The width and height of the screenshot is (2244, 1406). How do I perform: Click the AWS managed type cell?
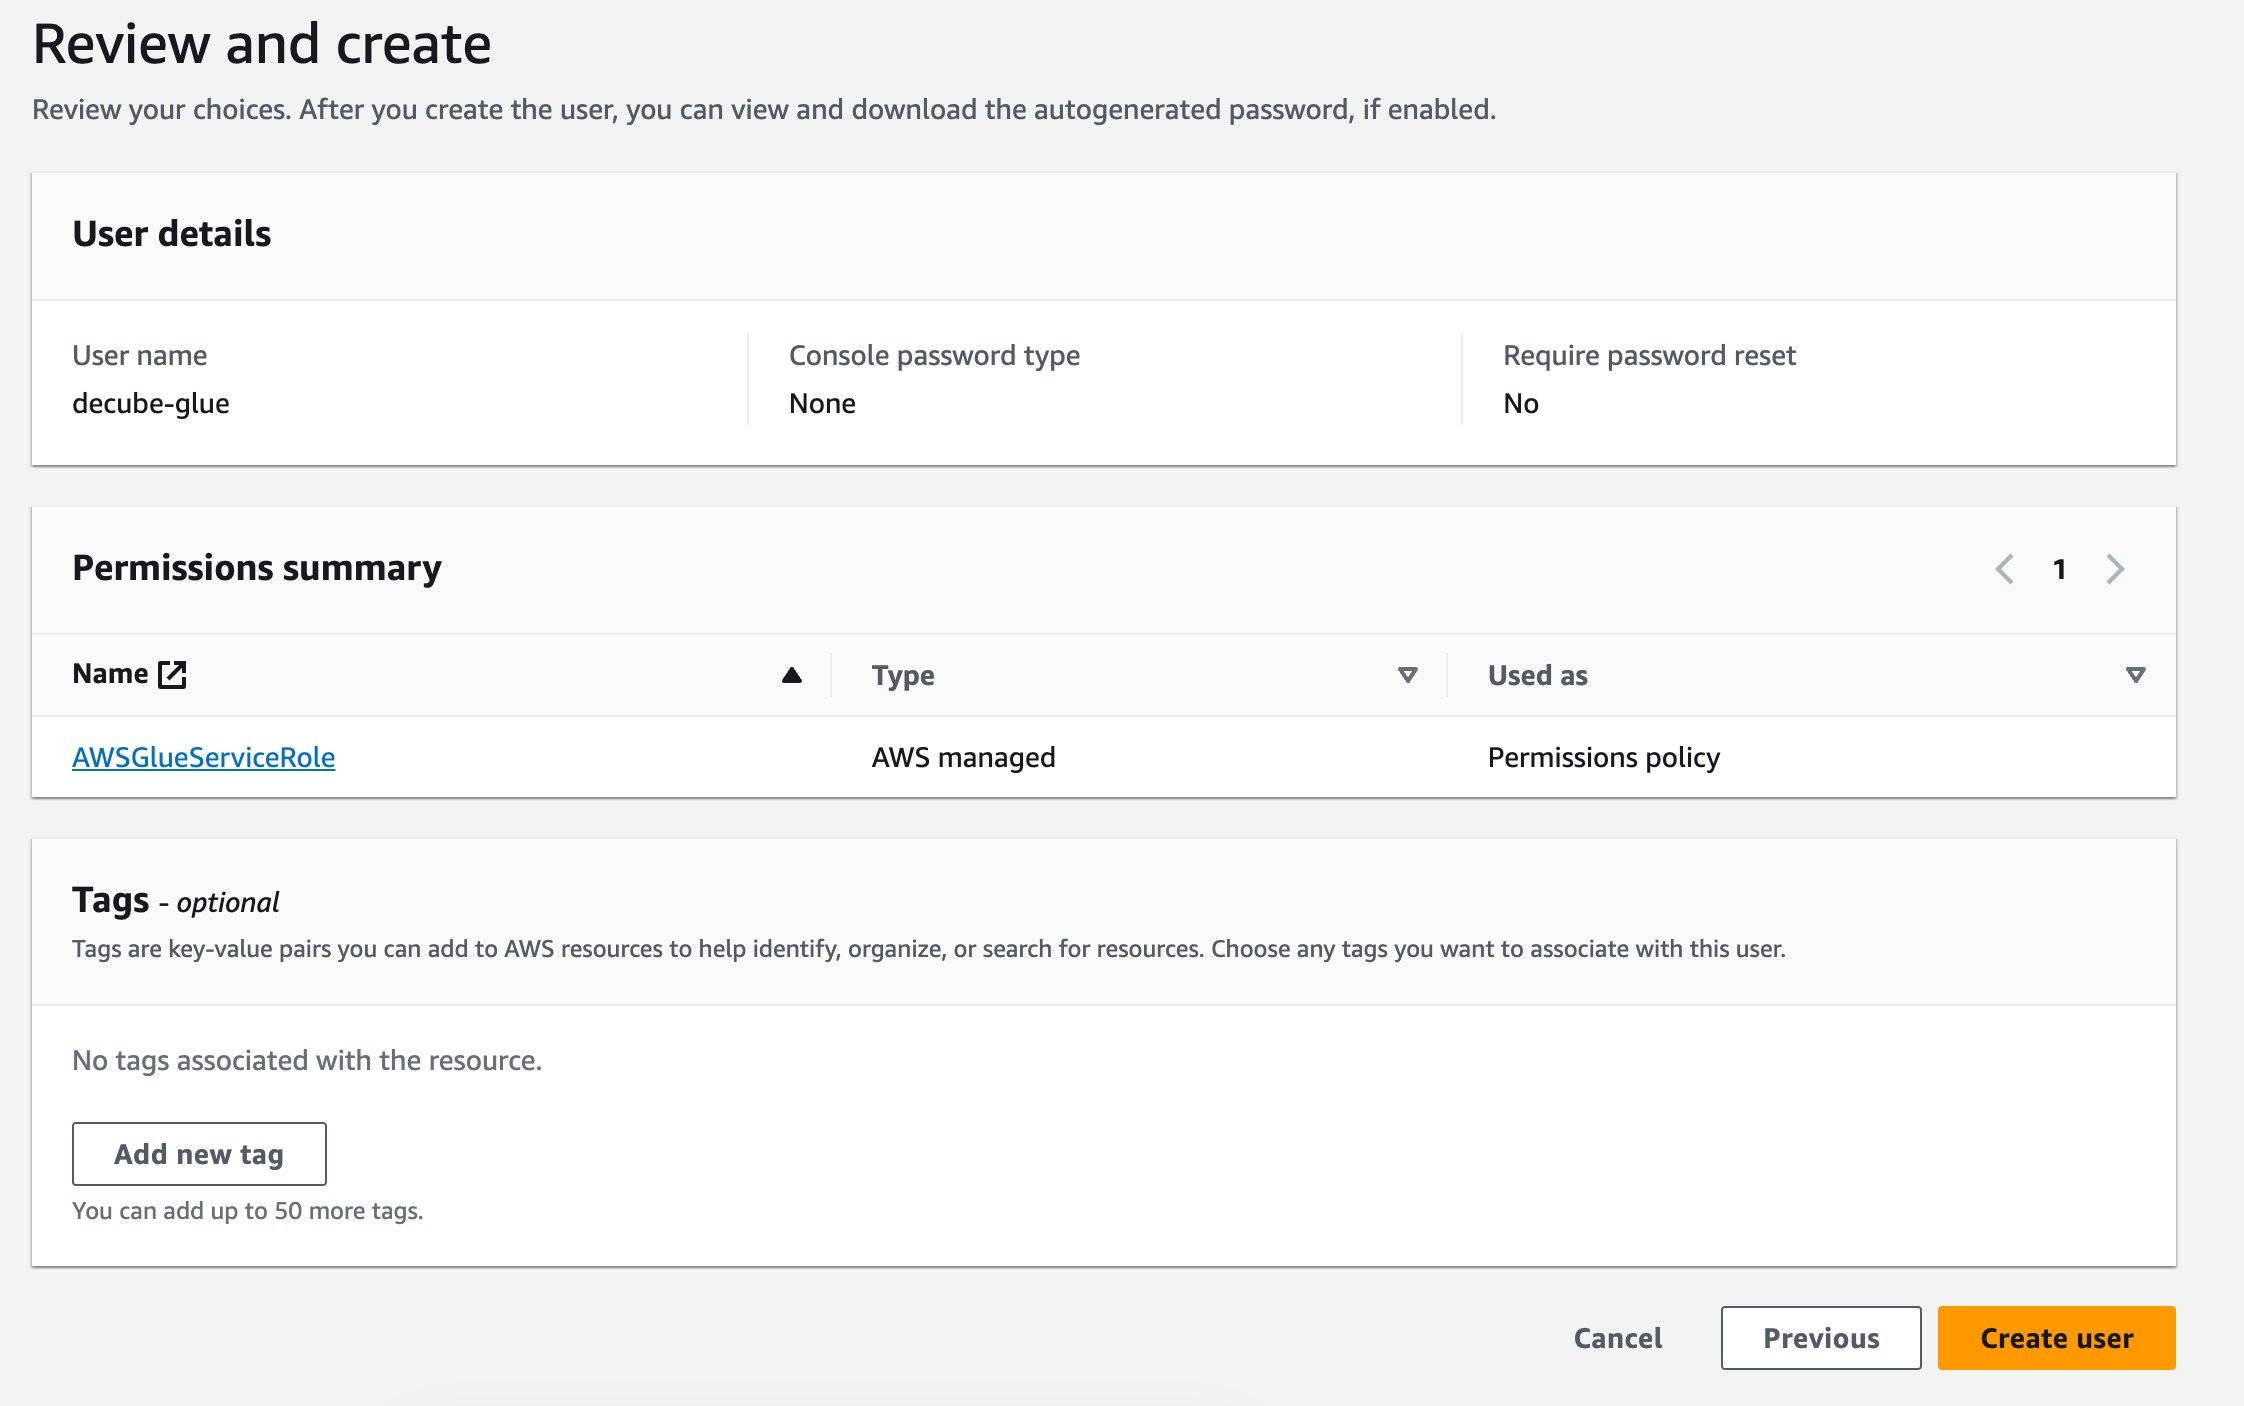point(963,757)
